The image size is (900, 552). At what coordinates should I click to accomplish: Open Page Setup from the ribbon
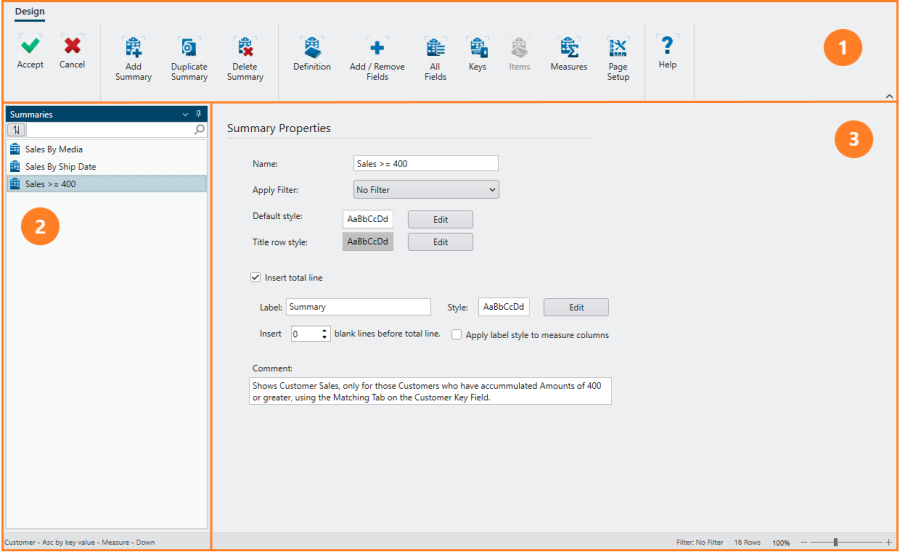(x=618, y=47)
